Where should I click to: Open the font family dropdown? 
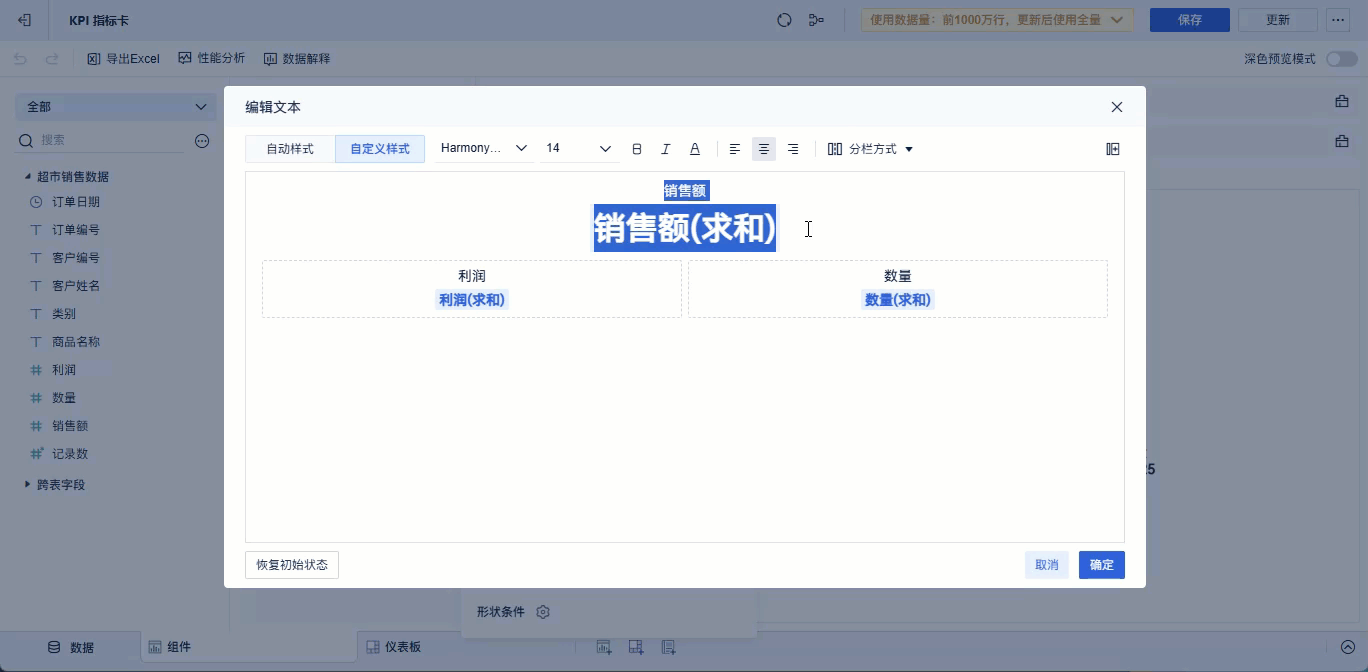pyautogui.click(x=484, y=148)
